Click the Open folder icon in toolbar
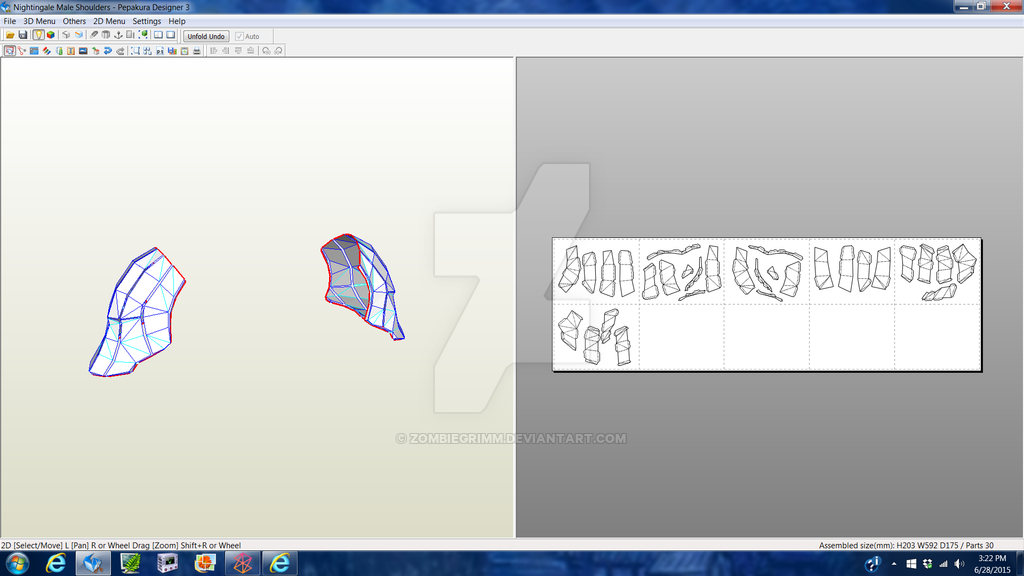 10,35
